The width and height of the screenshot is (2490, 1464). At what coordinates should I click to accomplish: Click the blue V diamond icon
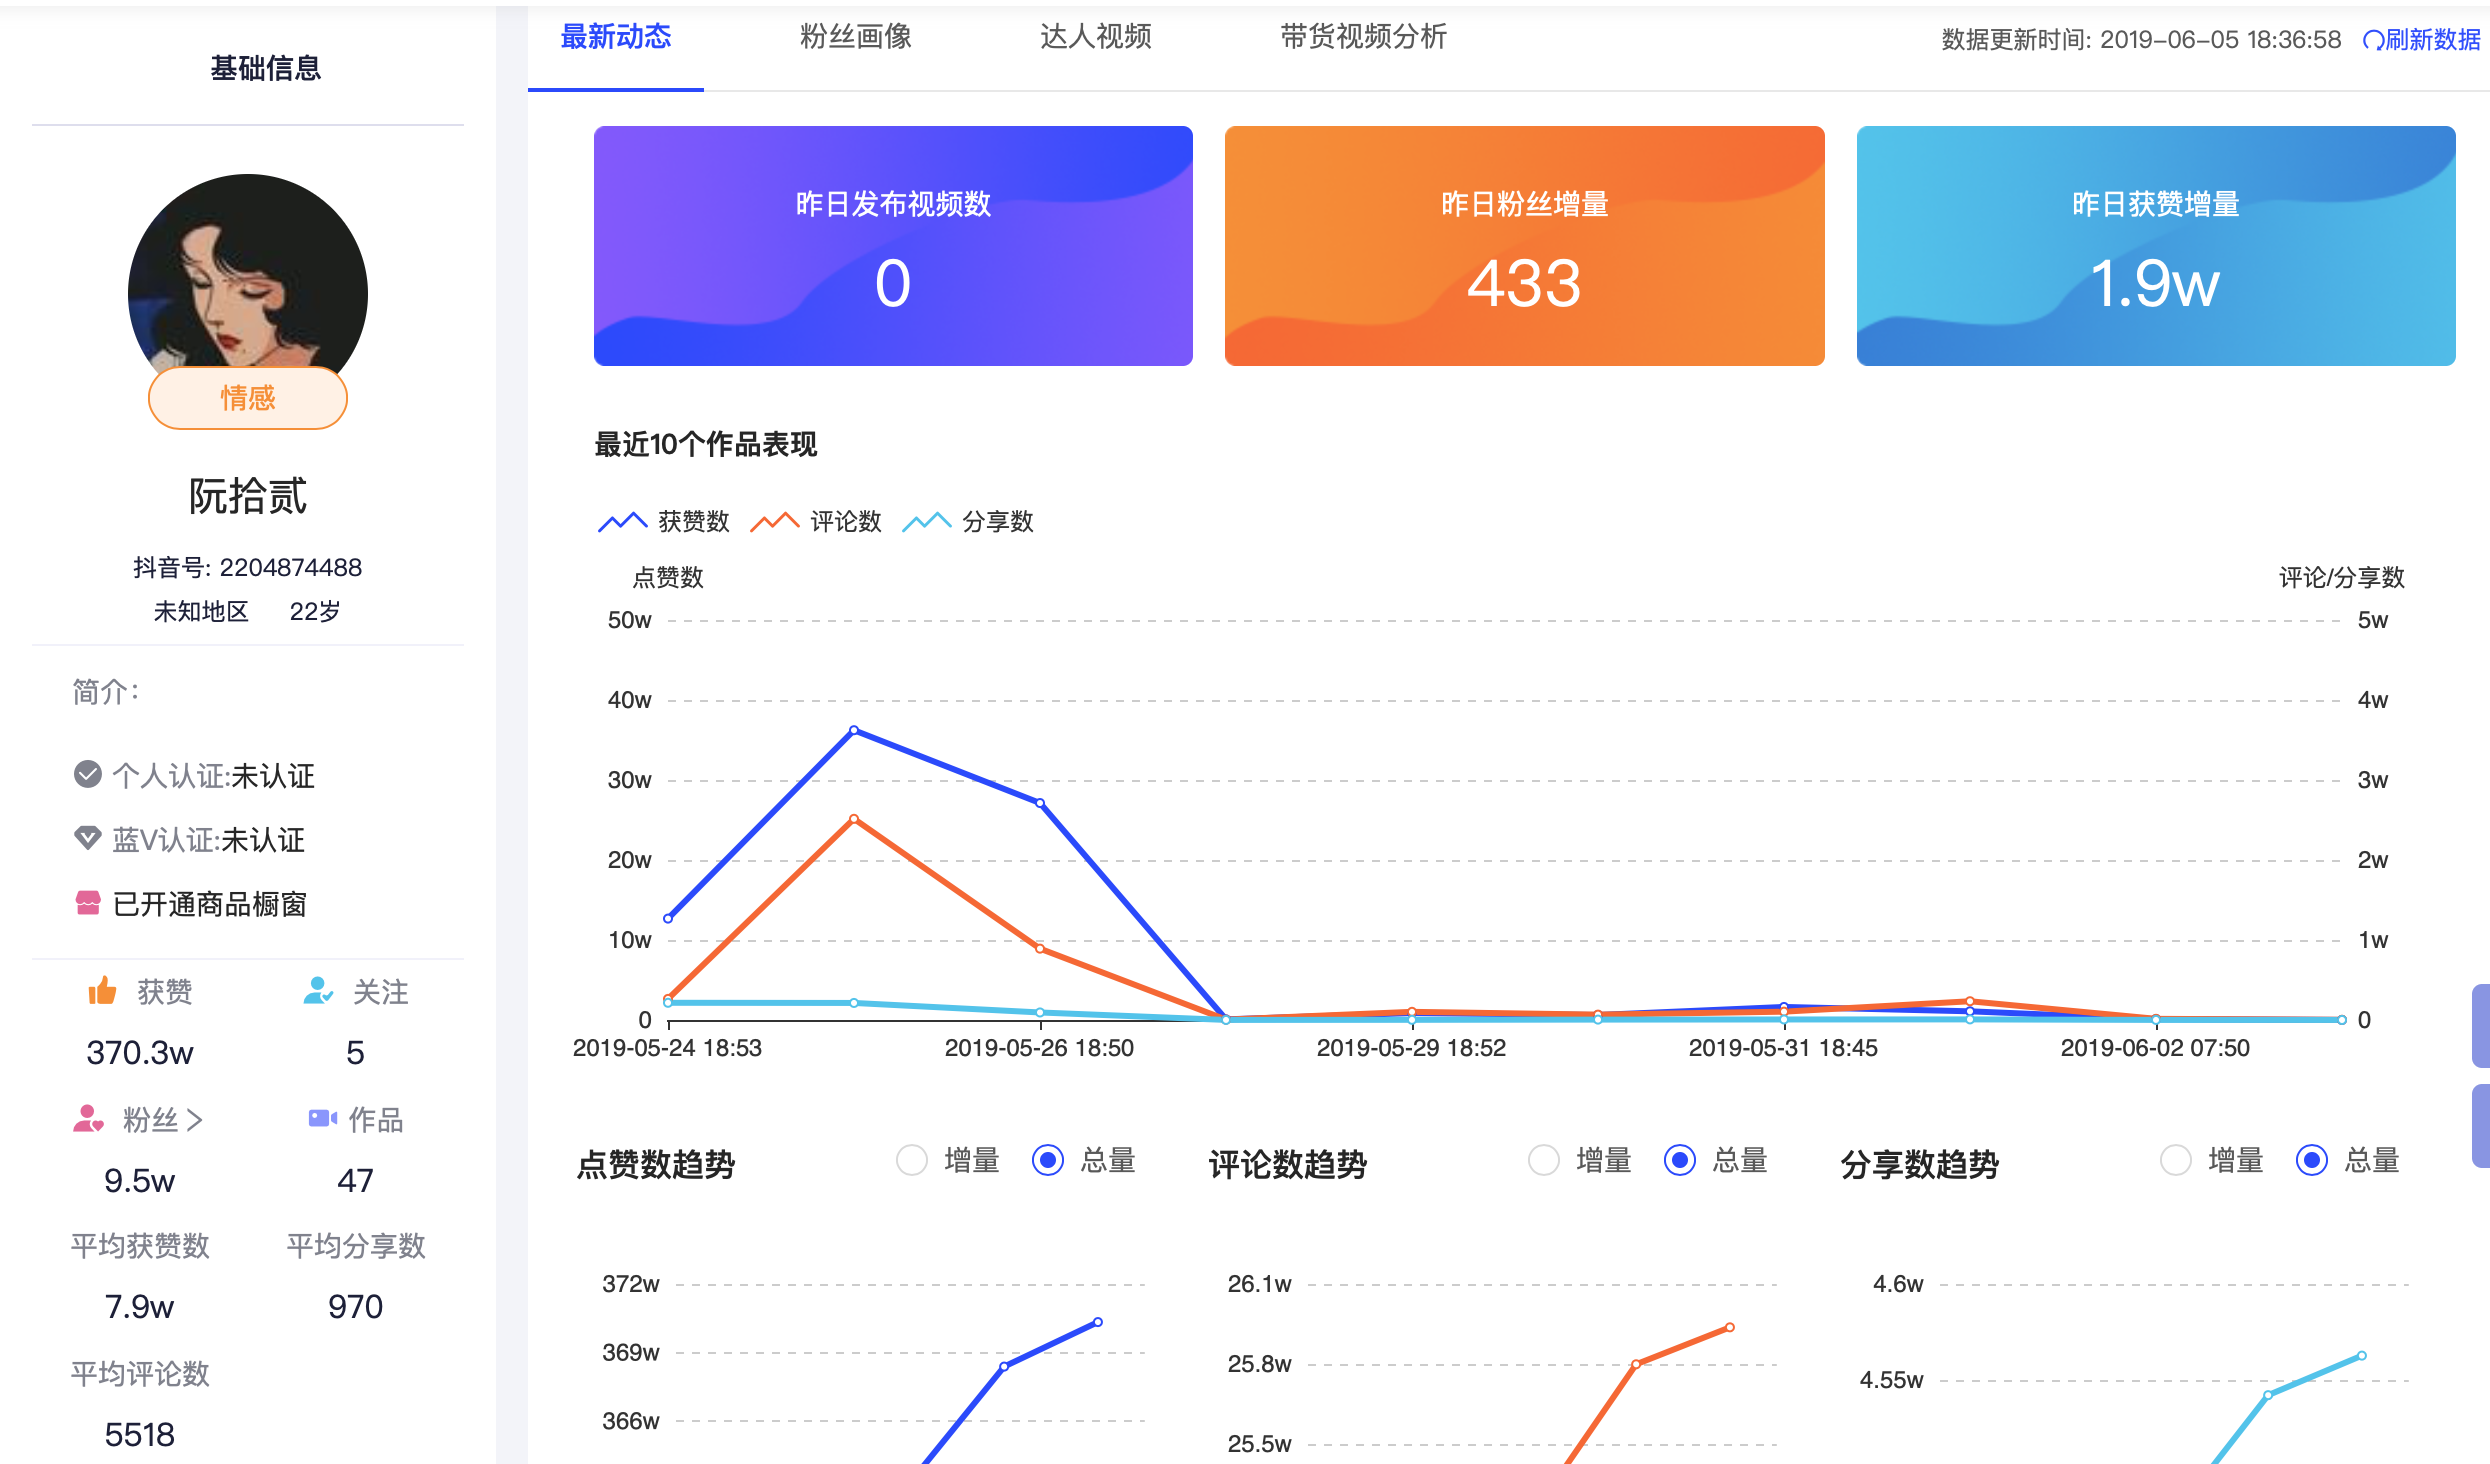(88, 838)
